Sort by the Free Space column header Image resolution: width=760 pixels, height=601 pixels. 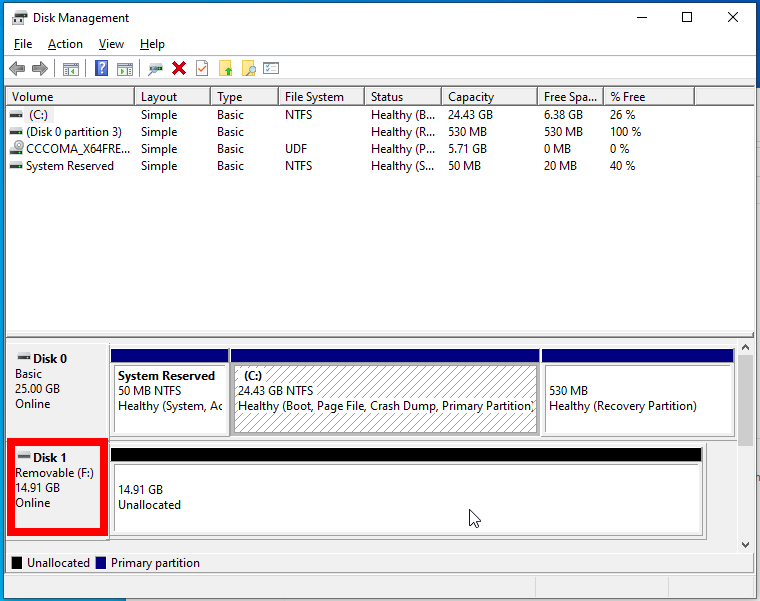point(570,96)
